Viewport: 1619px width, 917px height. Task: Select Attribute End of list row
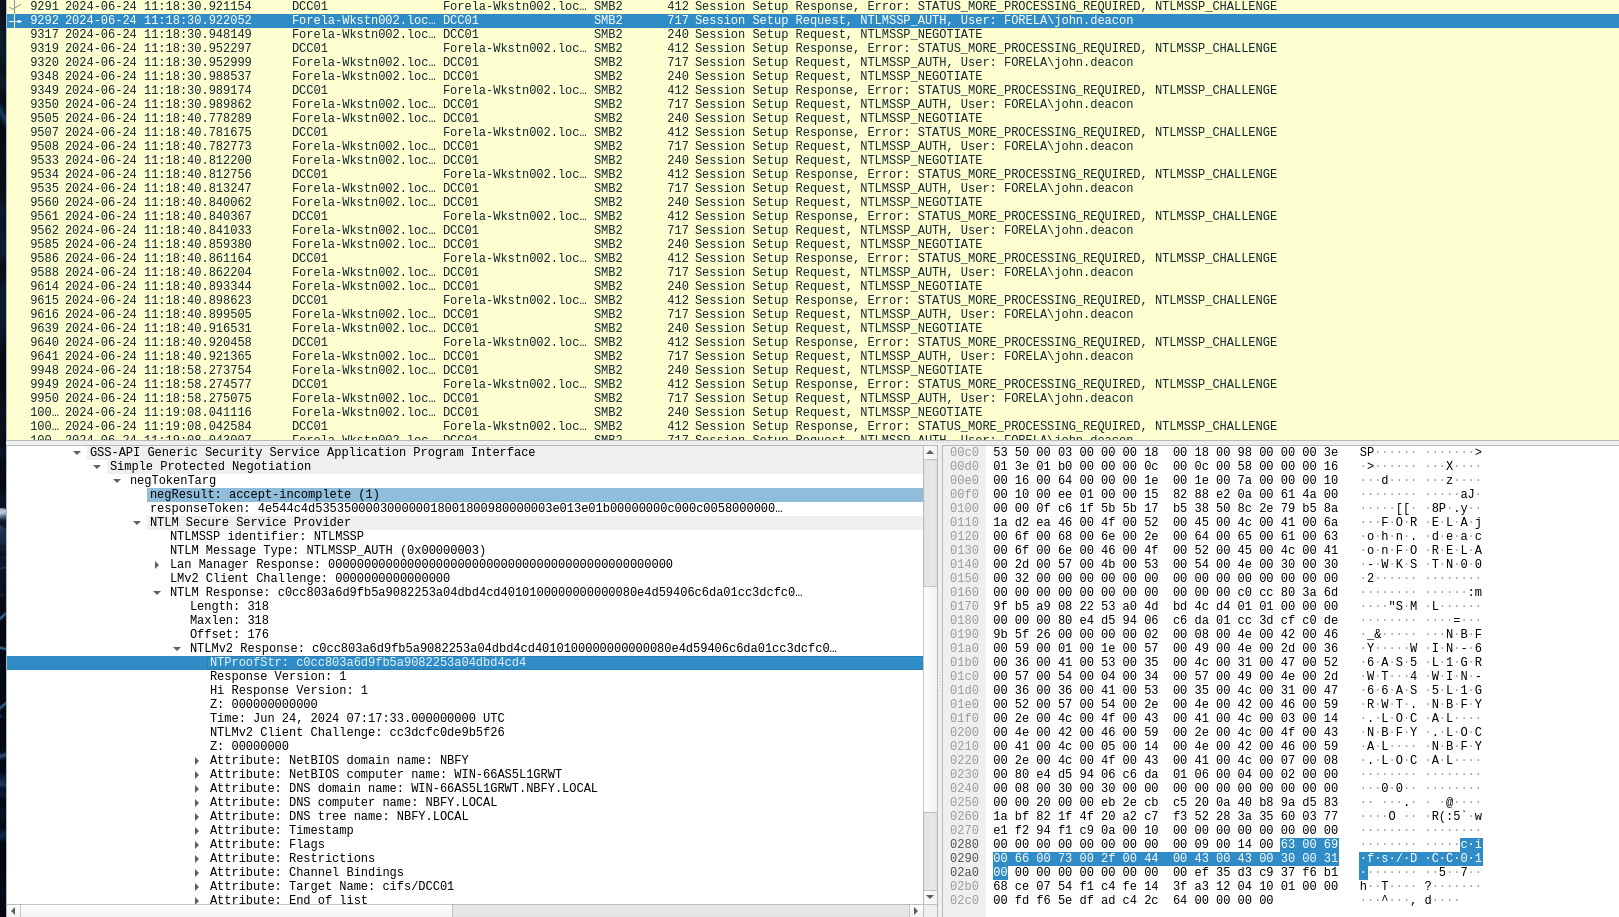pos(289,900)
